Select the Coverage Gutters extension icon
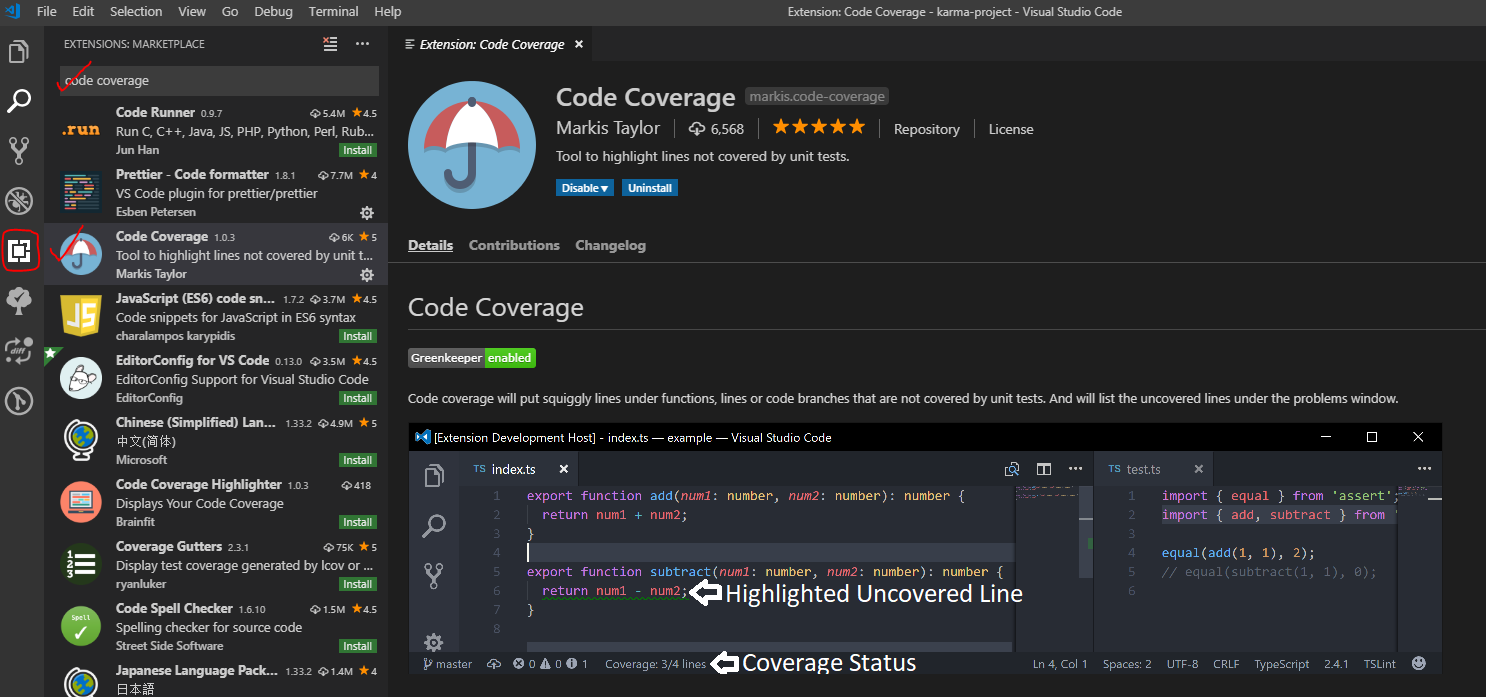The height and width of the screenshot is (697, 1486). (x=81, y=564)
